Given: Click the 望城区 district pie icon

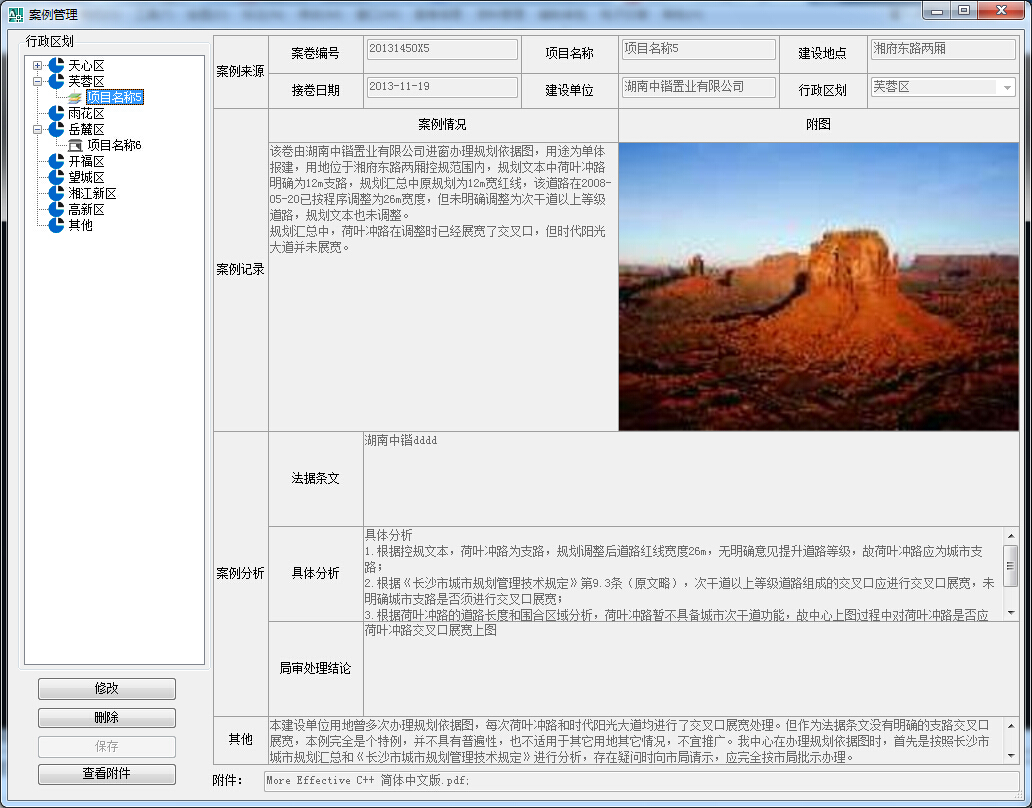Looking at the screenshot, I should coord(57,177).
